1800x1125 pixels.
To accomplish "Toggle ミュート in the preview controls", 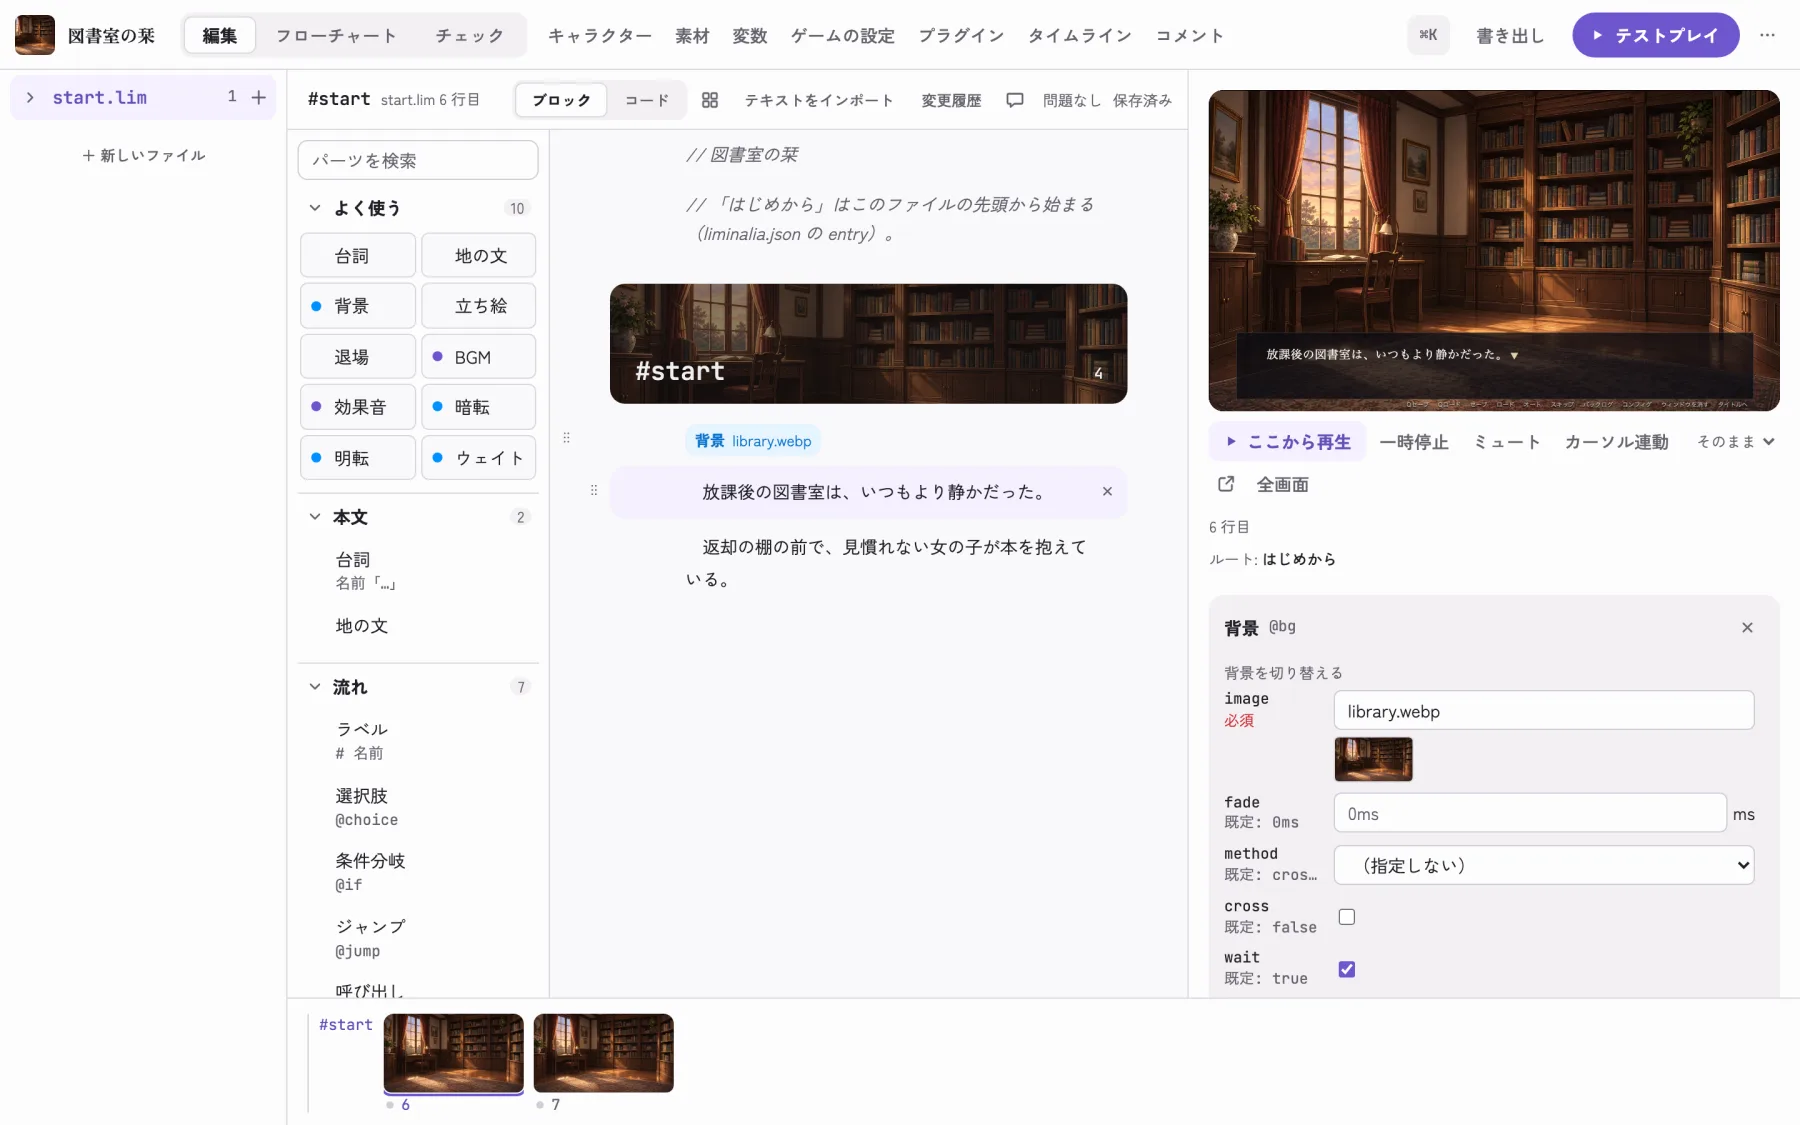I will [x=1507, y=442].
